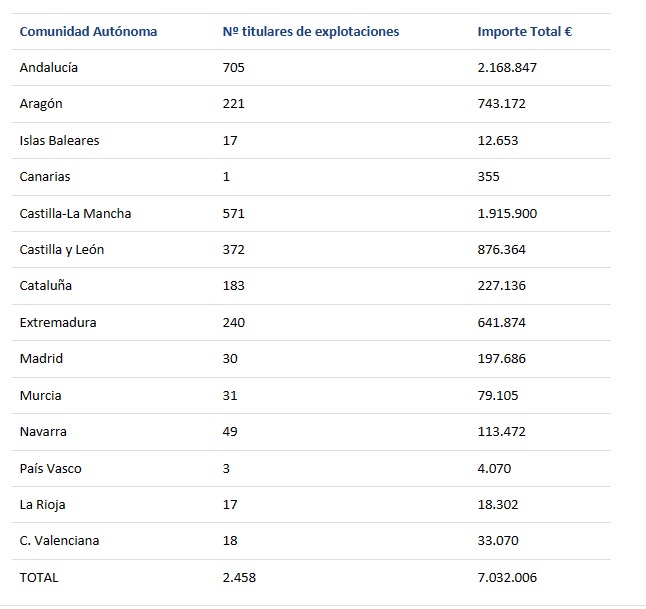Screen dimensions: 646x609
Task: Click the Castilla-La Mancha row label
Action: [75, 213]
